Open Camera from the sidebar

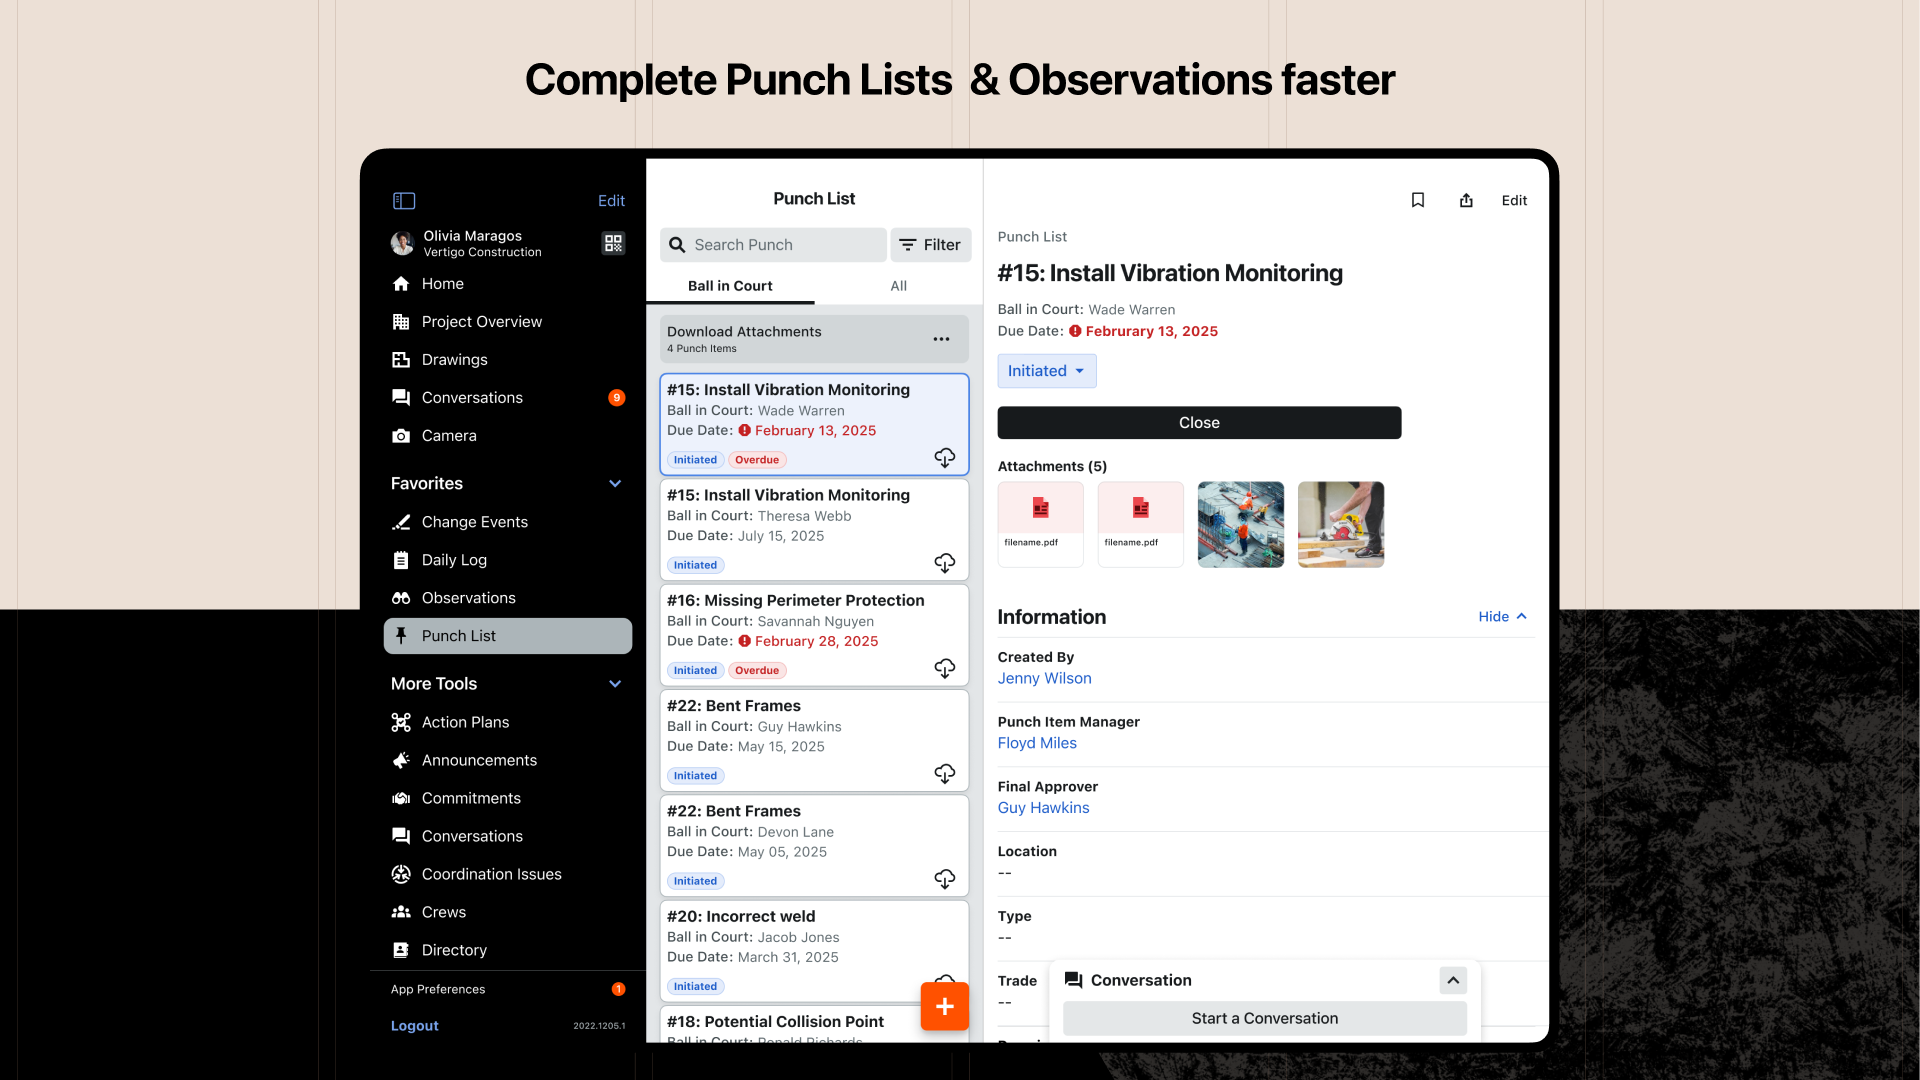(x=449, y=436)
